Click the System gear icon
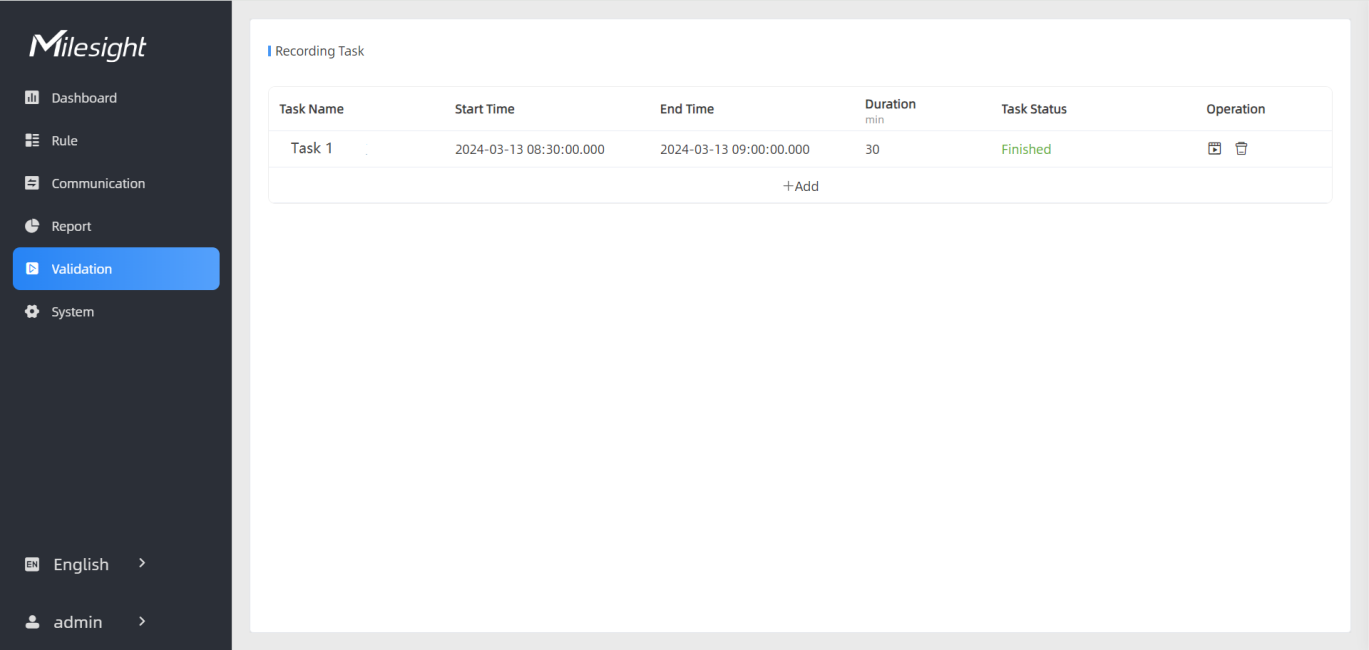The width and height of the screenshot is (1369, 650). point(32,312)
